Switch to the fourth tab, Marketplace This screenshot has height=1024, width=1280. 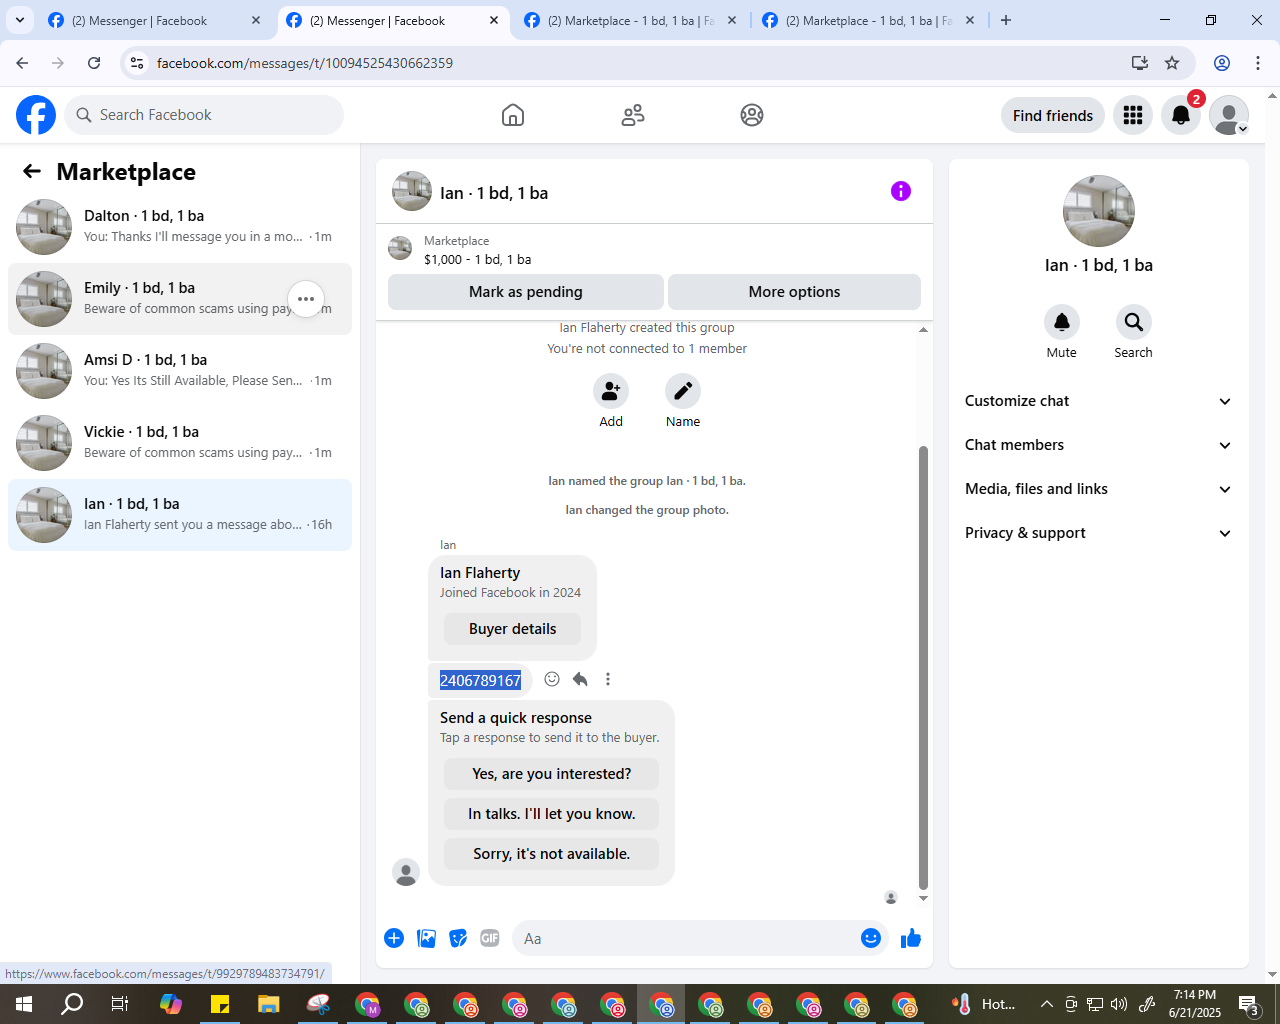coord(868,20)
